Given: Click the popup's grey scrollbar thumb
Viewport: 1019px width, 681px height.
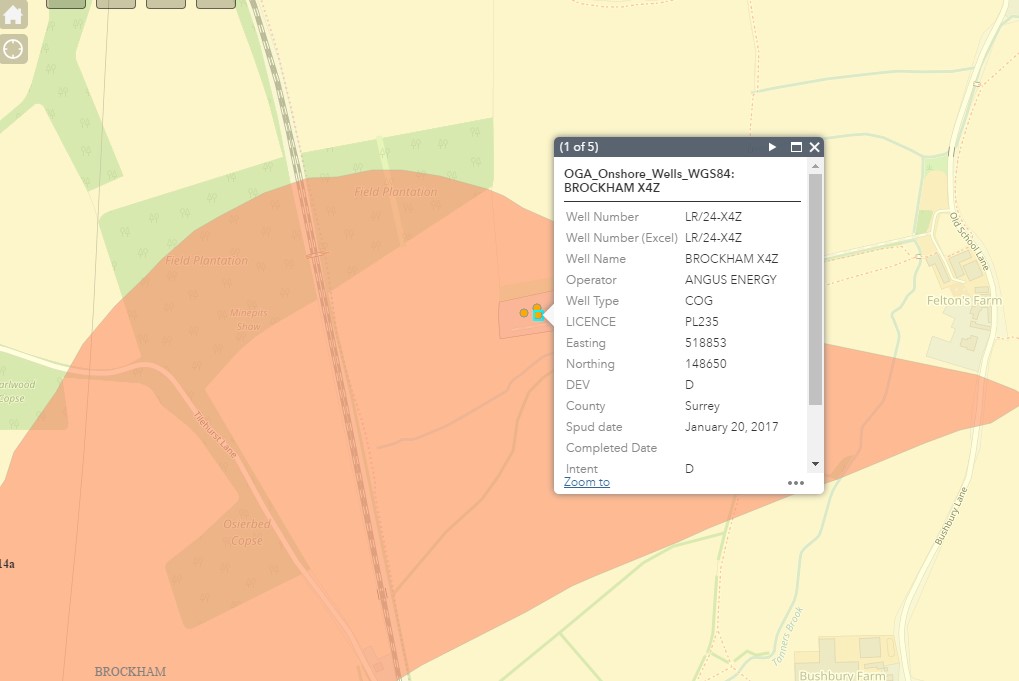Looking at the screenshot, I should tap(815, 290).
